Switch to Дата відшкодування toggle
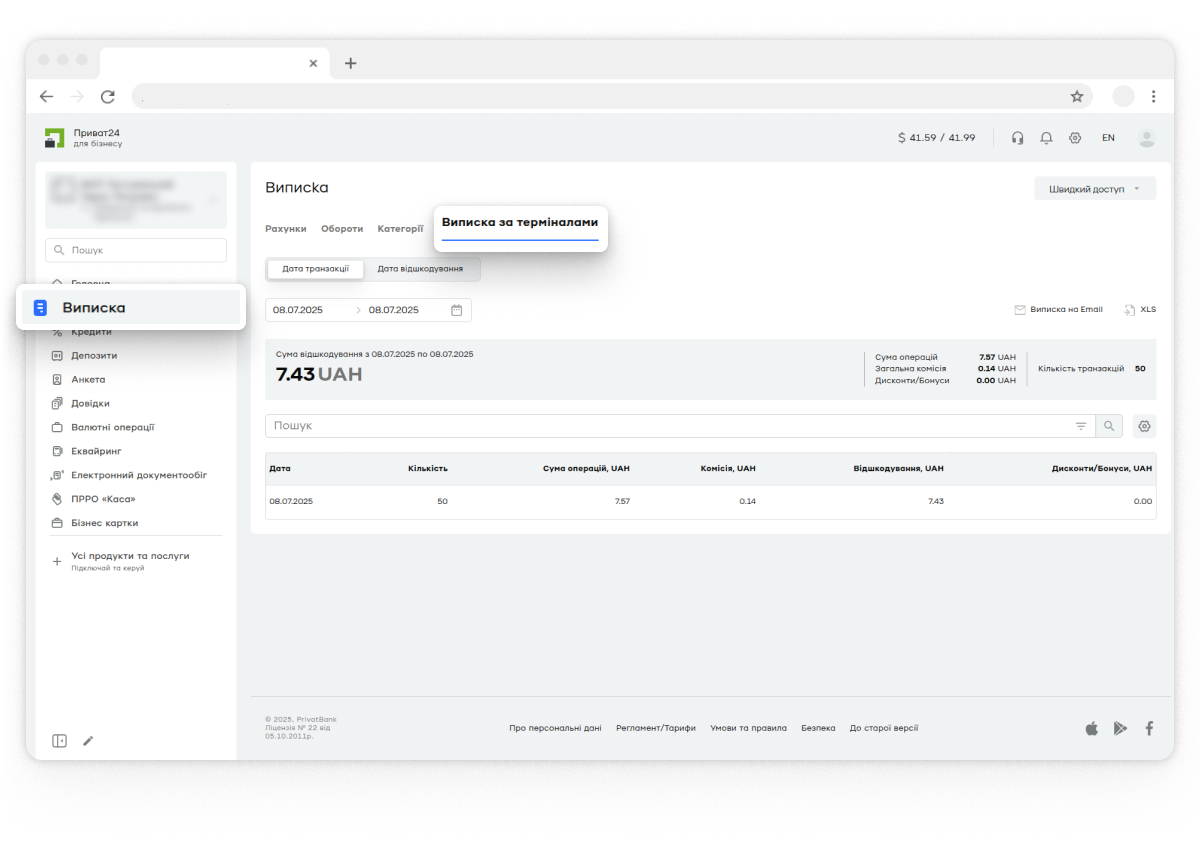The height and width of the screenshot is (860, 1200). tap(420, 269)
